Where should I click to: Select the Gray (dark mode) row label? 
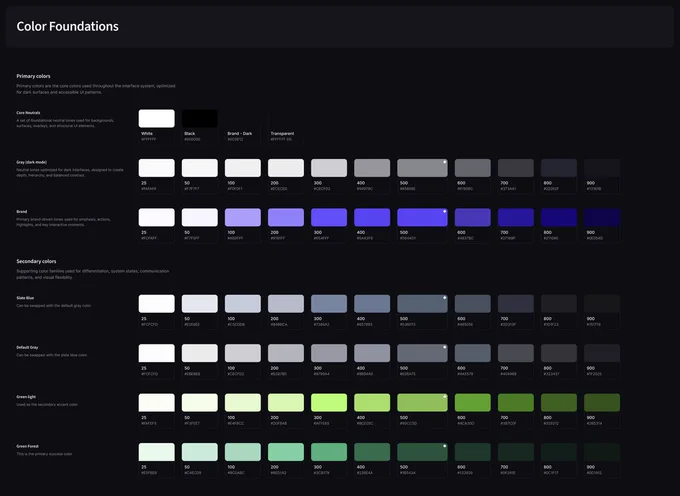tap(32, 162)
